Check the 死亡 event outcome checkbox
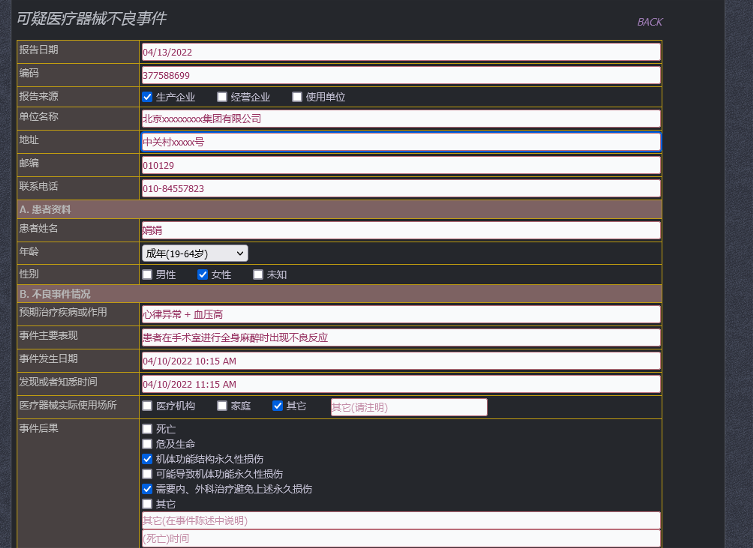This screenshot has height=548, width=753. pos(147,429)
